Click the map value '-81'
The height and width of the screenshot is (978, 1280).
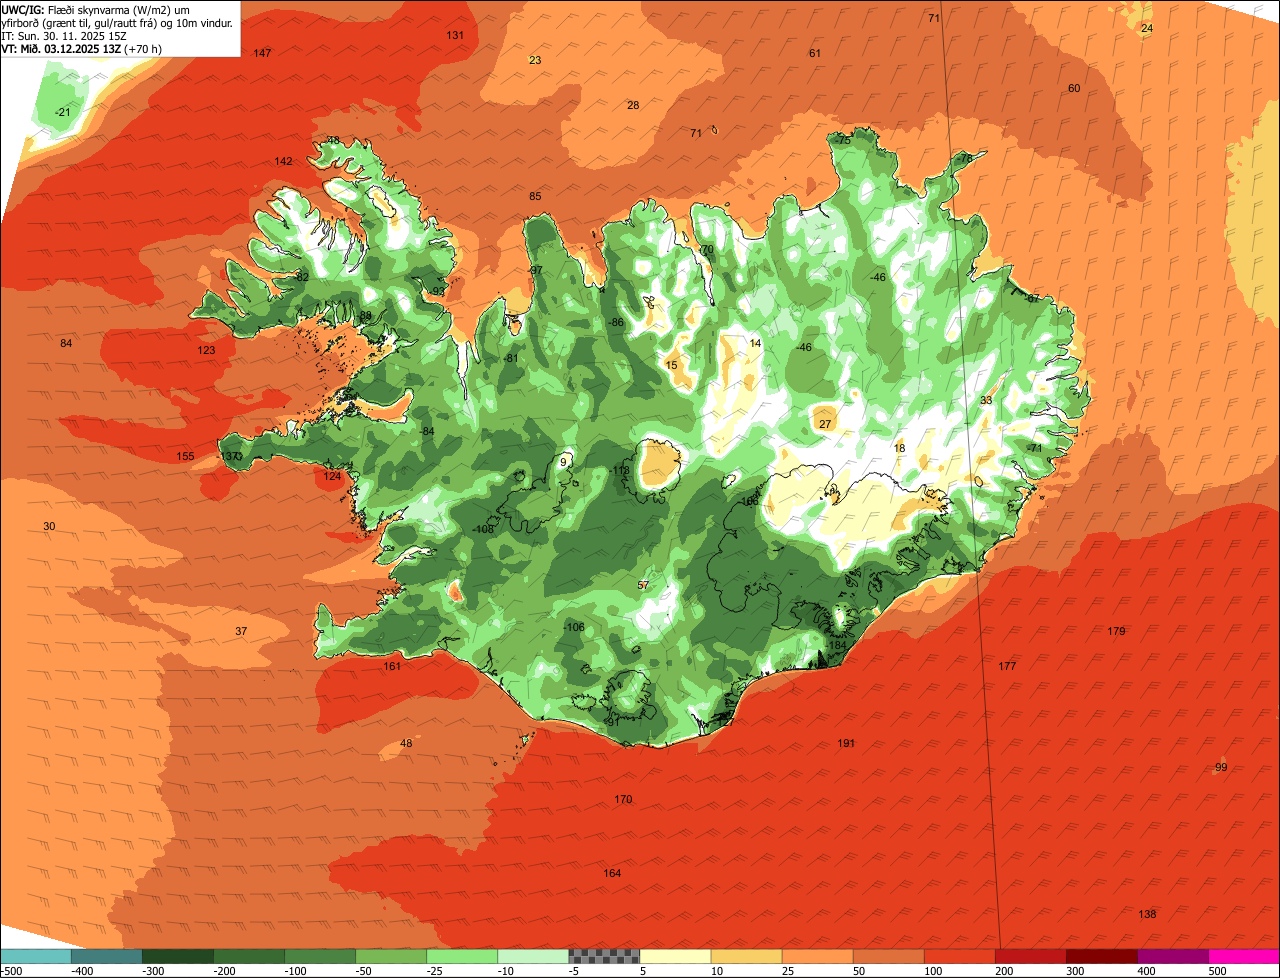pos(511,358)
